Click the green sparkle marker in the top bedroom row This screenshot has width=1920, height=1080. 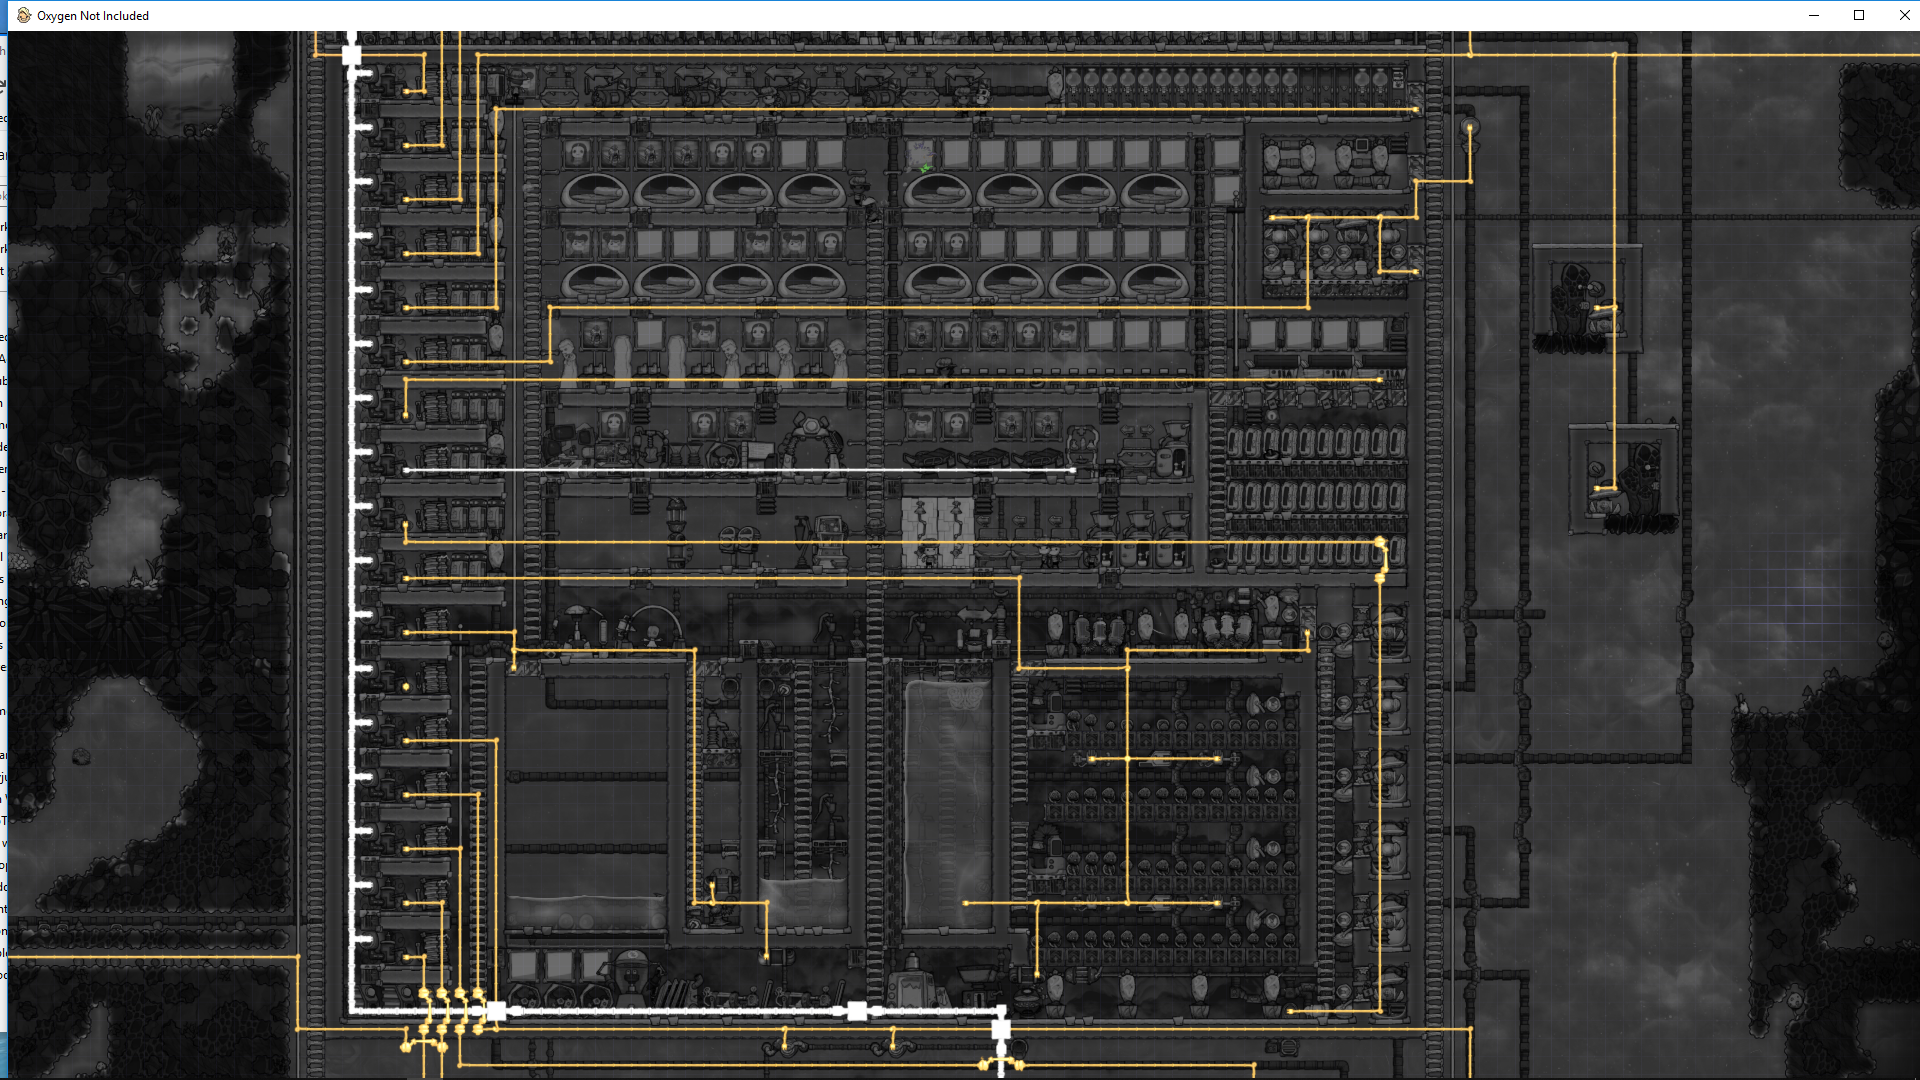[x=925, y=167]
